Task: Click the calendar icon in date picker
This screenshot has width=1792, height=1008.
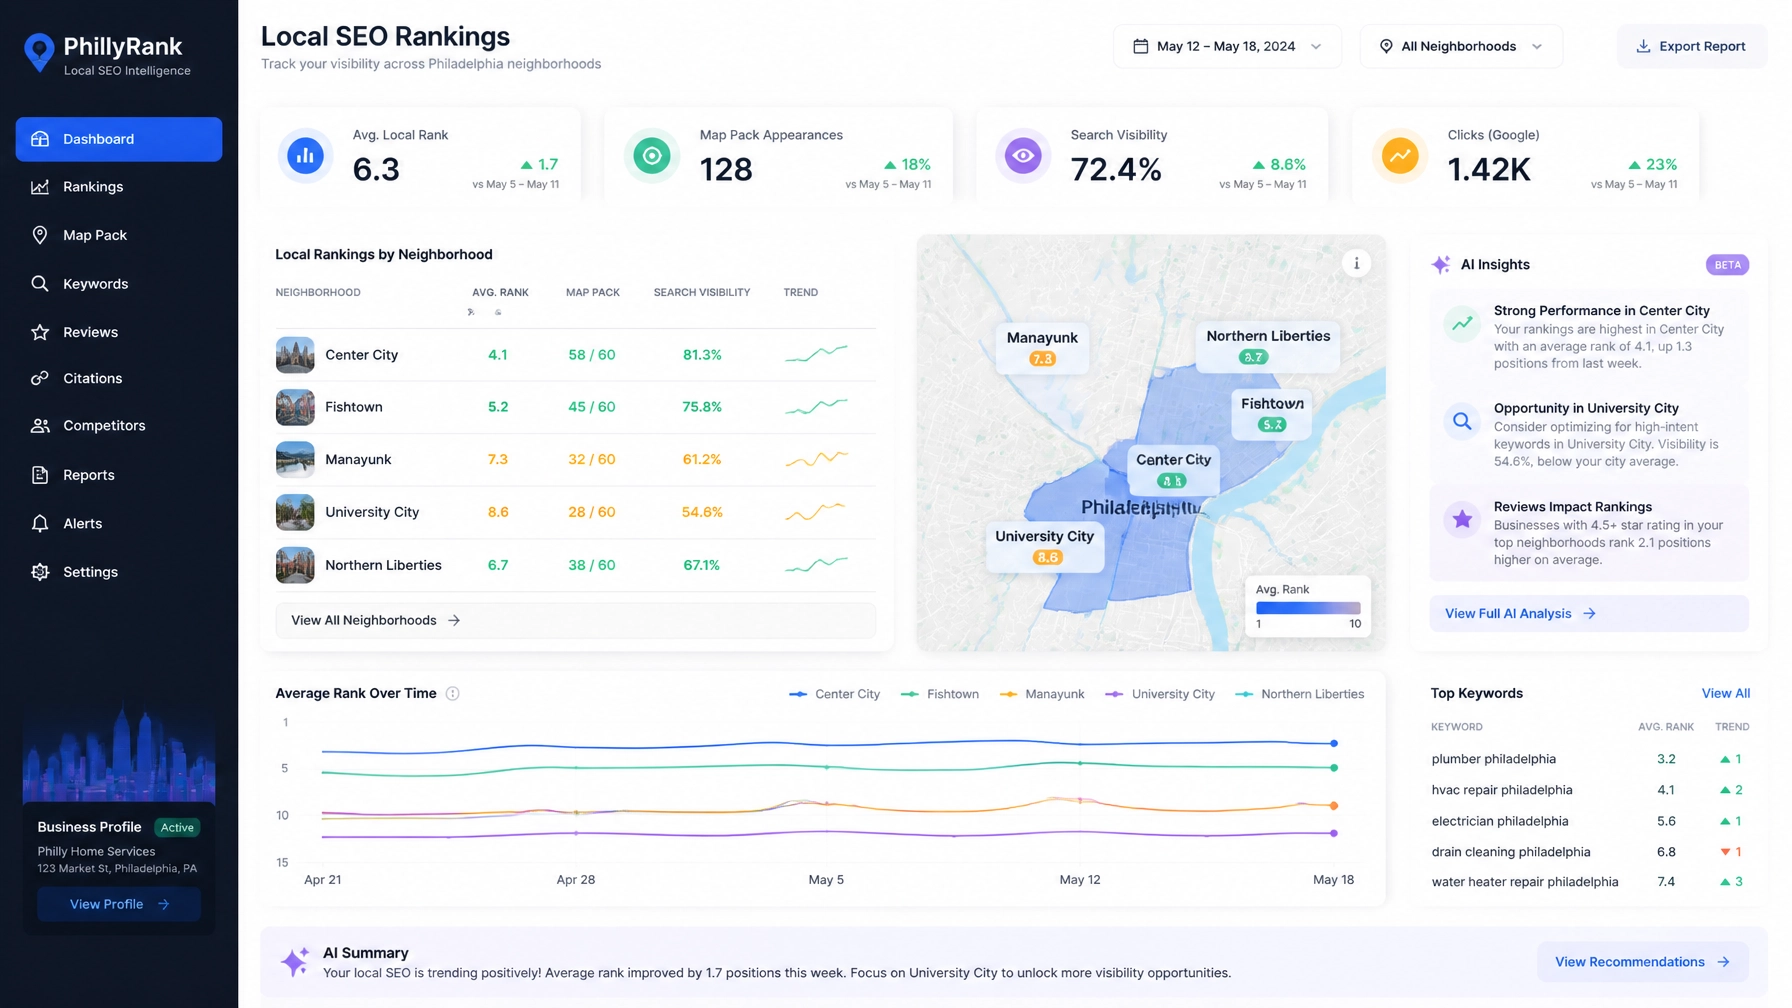Action: 1140,46
